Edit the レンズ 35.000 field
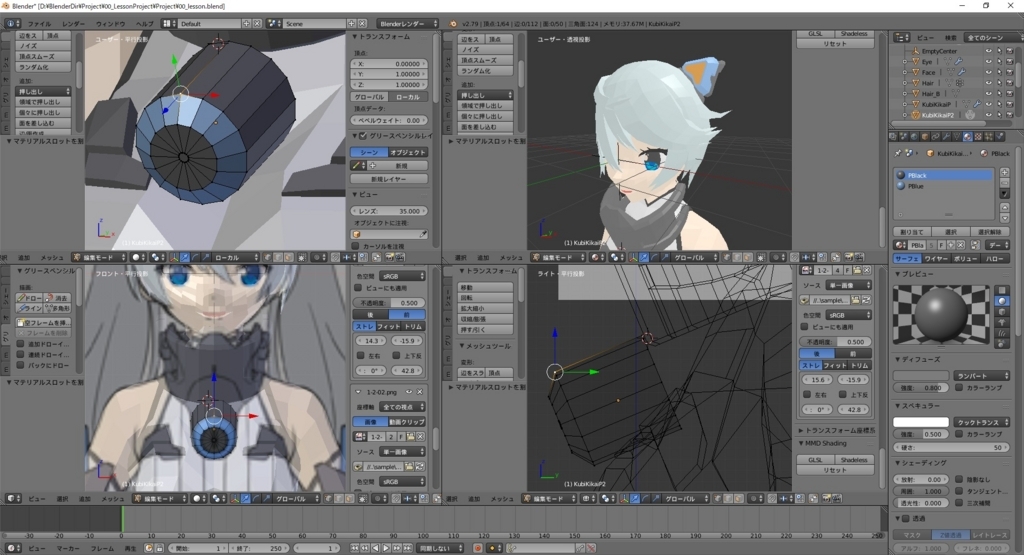Screen dimensions: 1024x555 [389, 211]
